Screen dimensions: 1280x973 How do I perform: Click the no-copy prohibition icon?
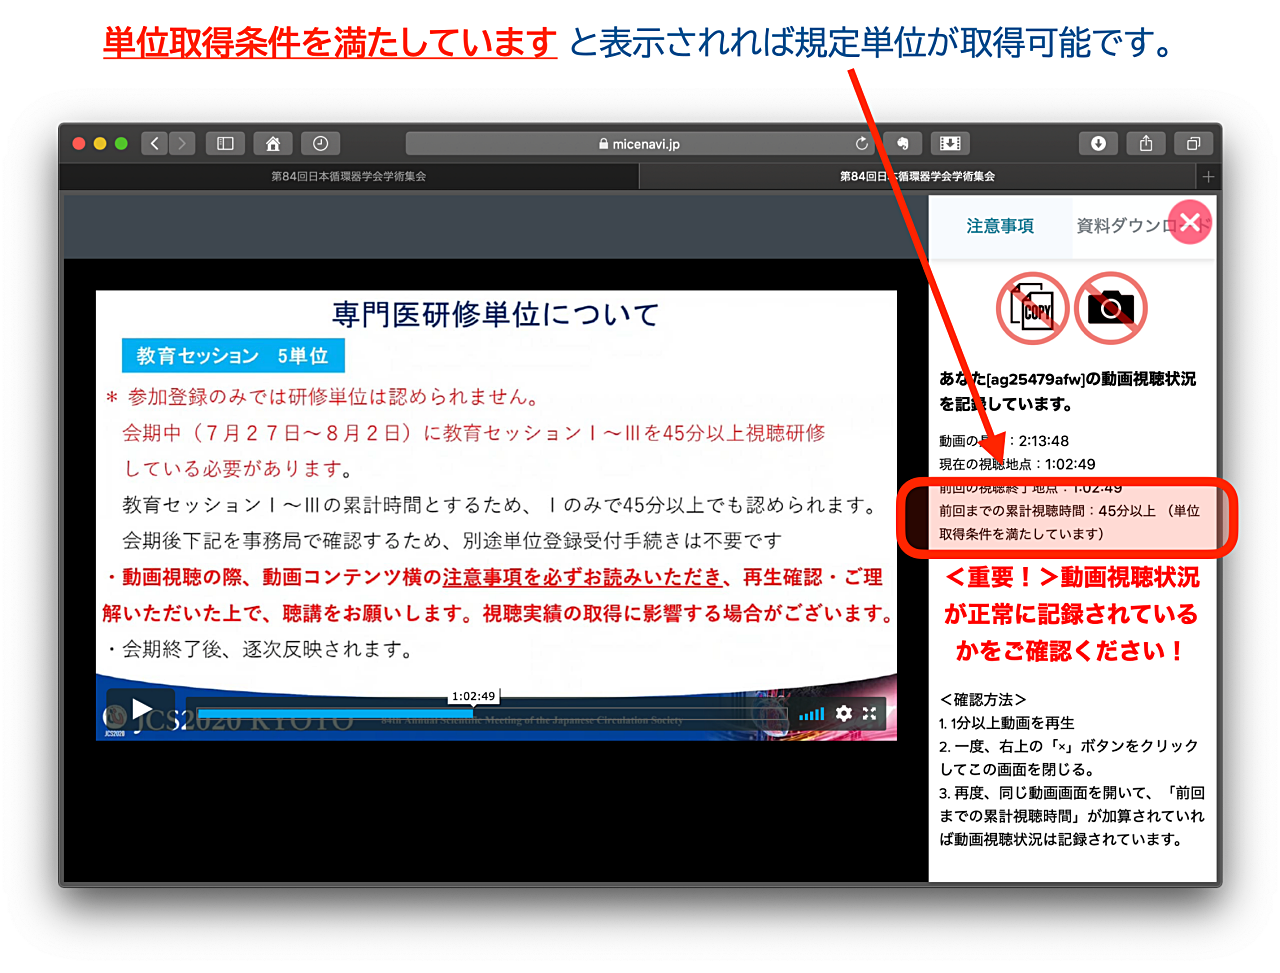[x=1033, y=308]
